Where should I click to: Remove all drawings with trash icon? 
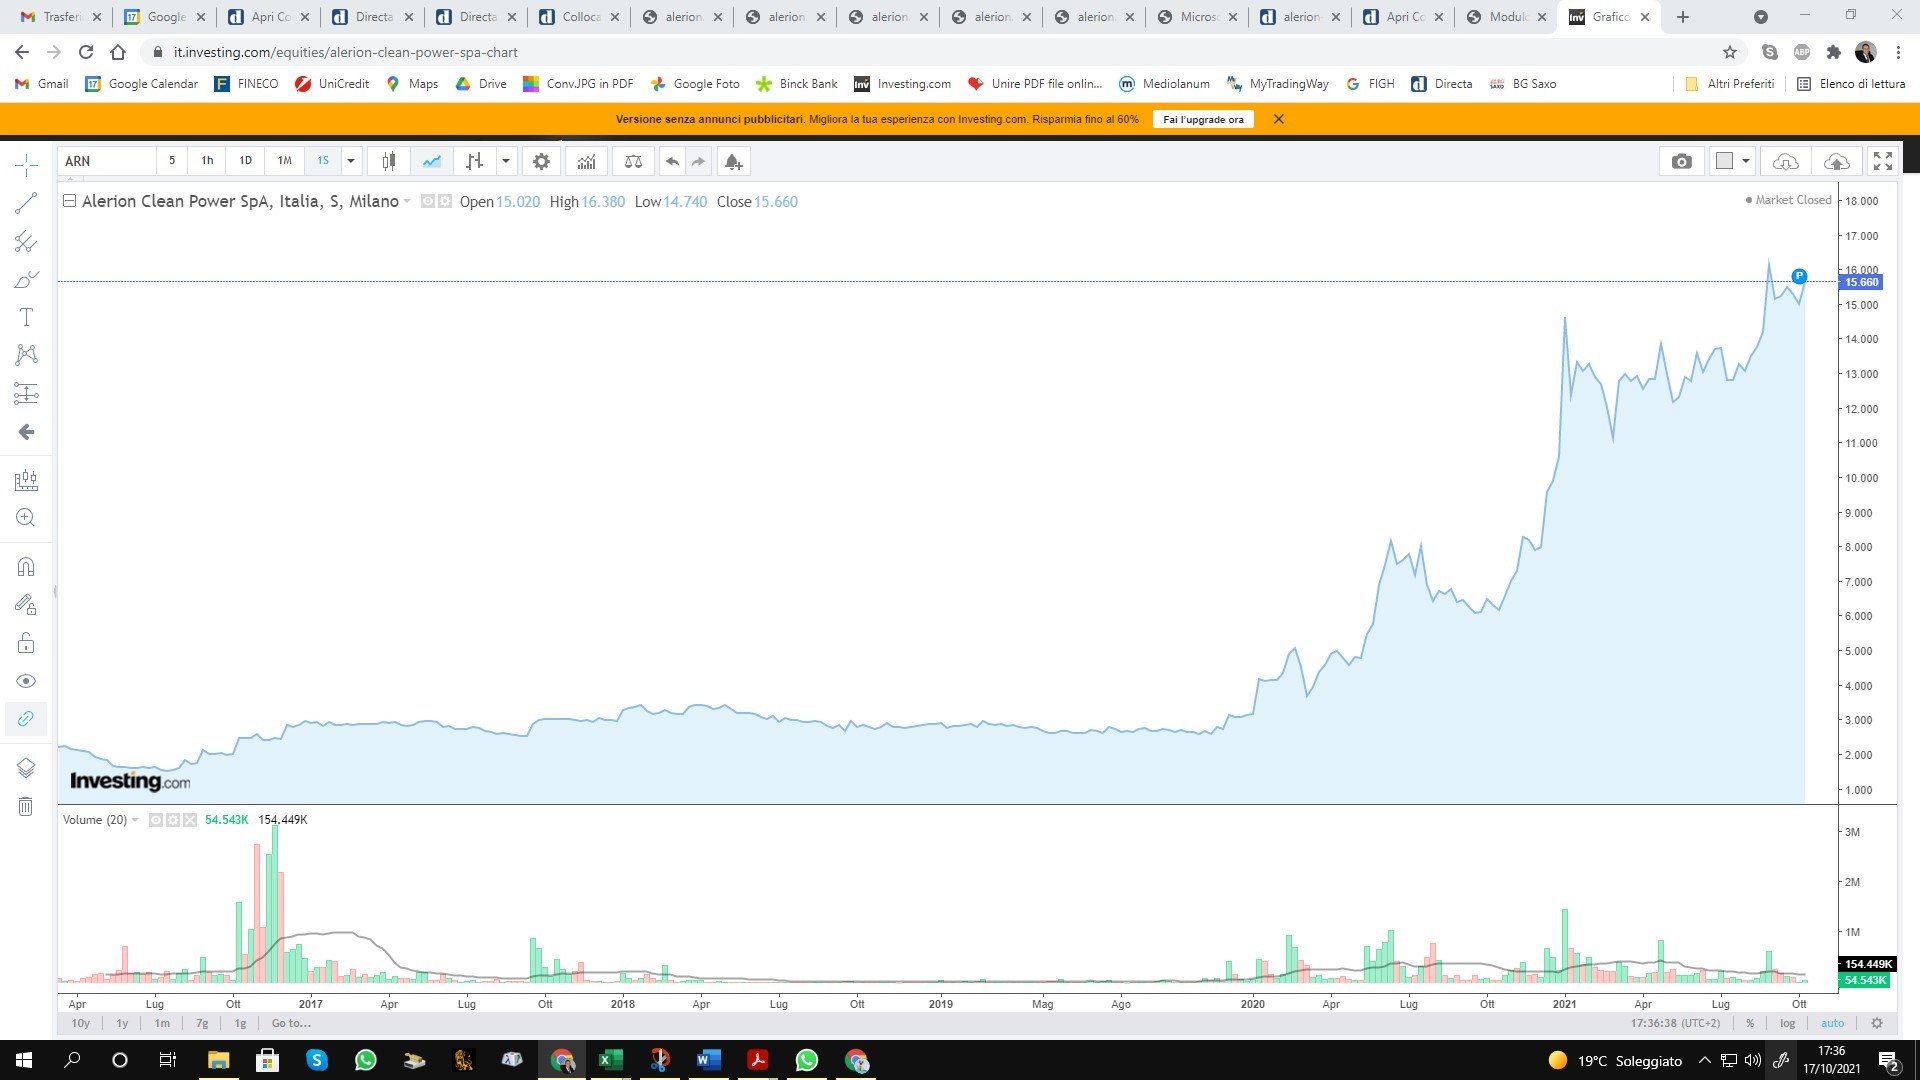coord(26,806)
